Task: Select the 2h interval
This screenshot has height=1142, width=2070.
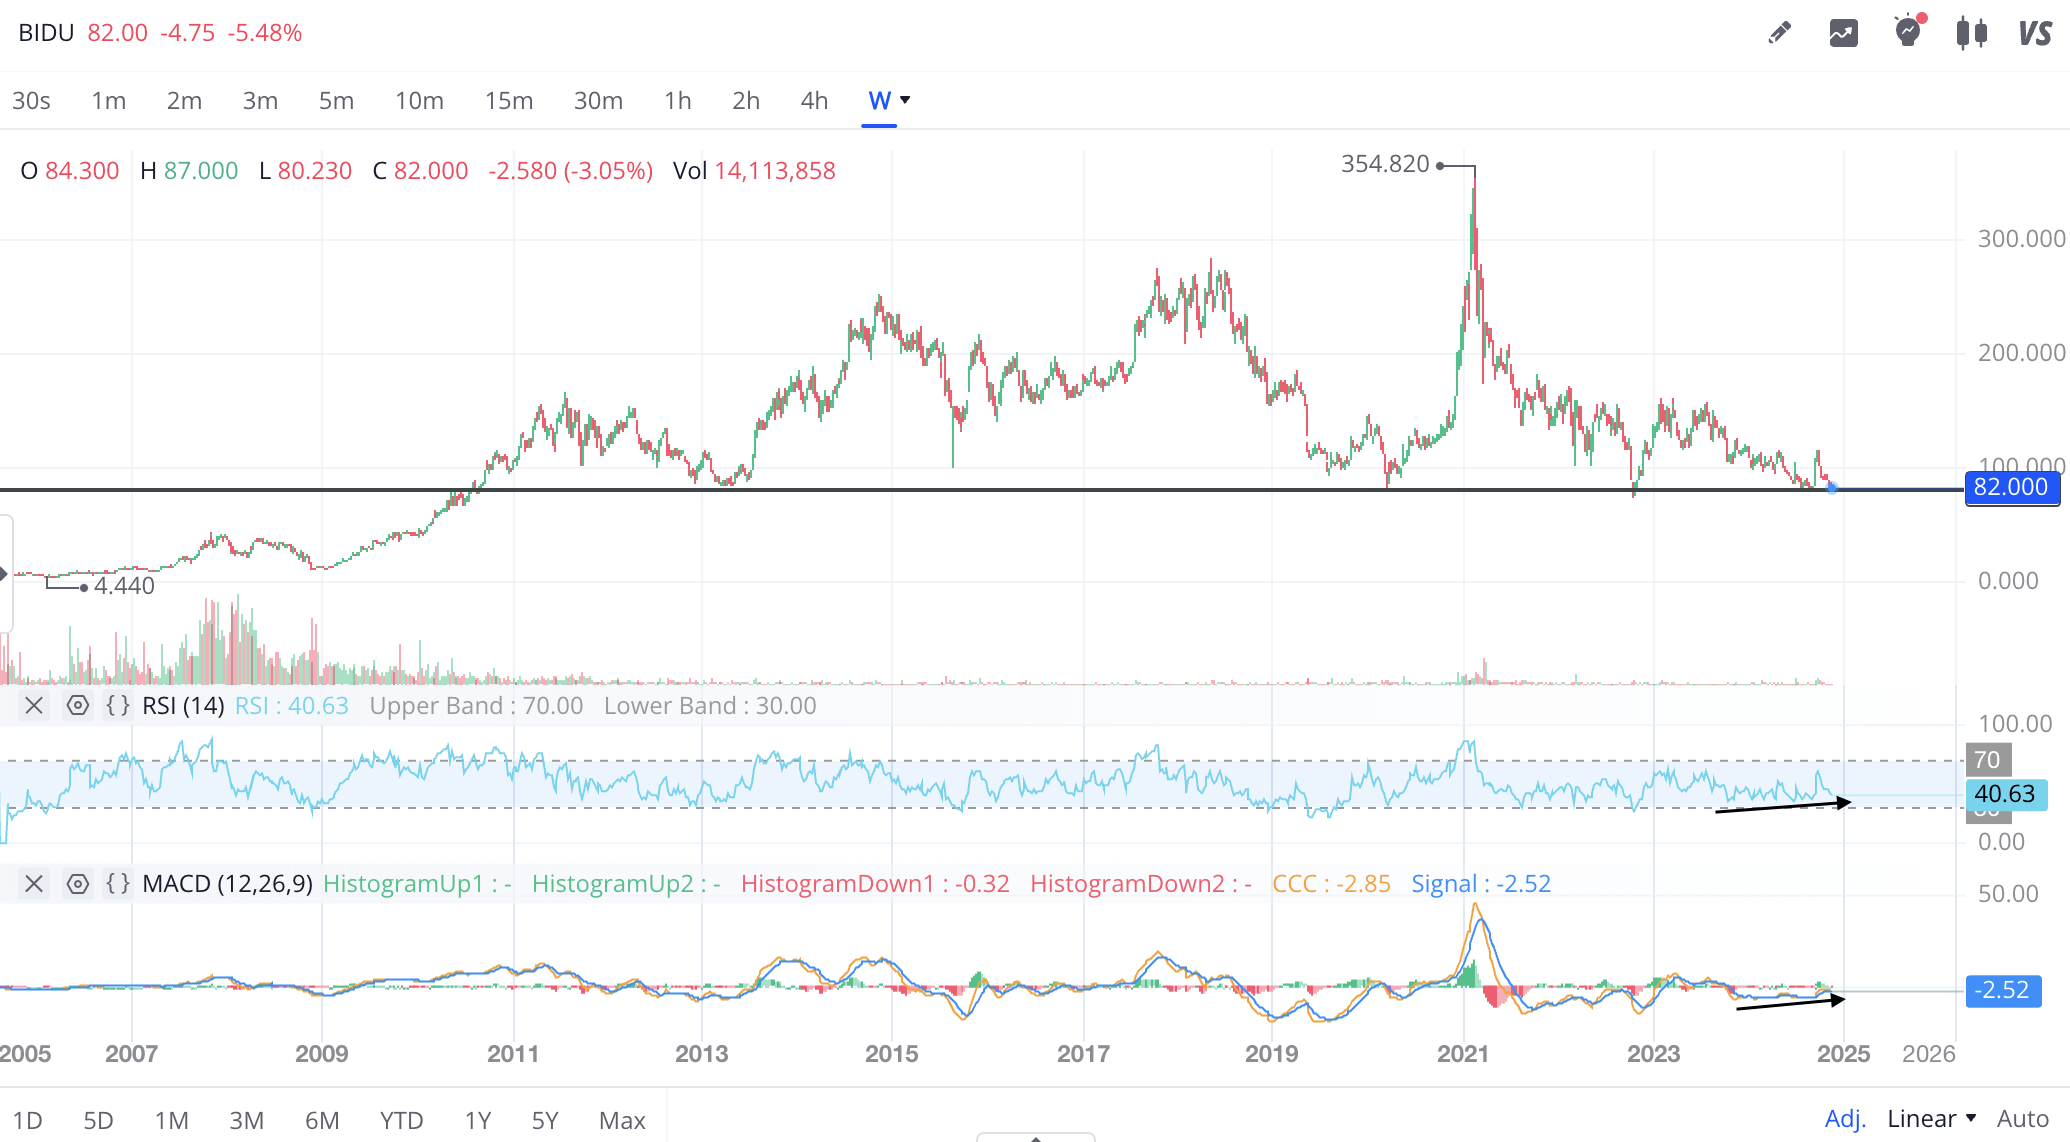Action: [x=746, y=100]
